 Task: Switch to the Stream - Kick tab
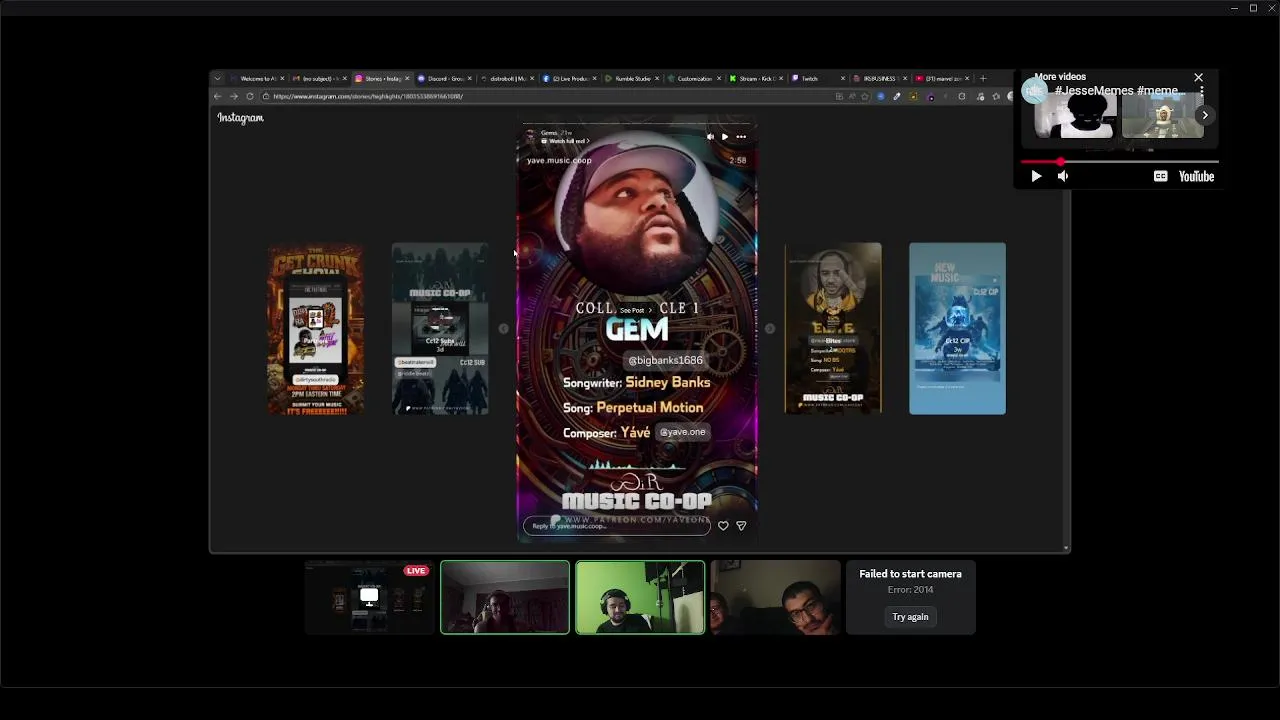756,78
